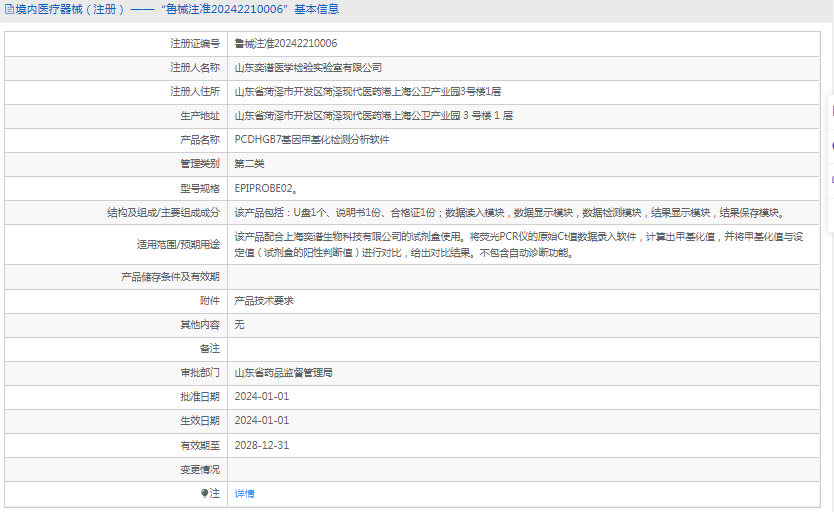Viewport: 834px width, 512px height.
Task: Select the page title 境内医疗器械（注册）基本信息
Action: (x=177, y=10)
